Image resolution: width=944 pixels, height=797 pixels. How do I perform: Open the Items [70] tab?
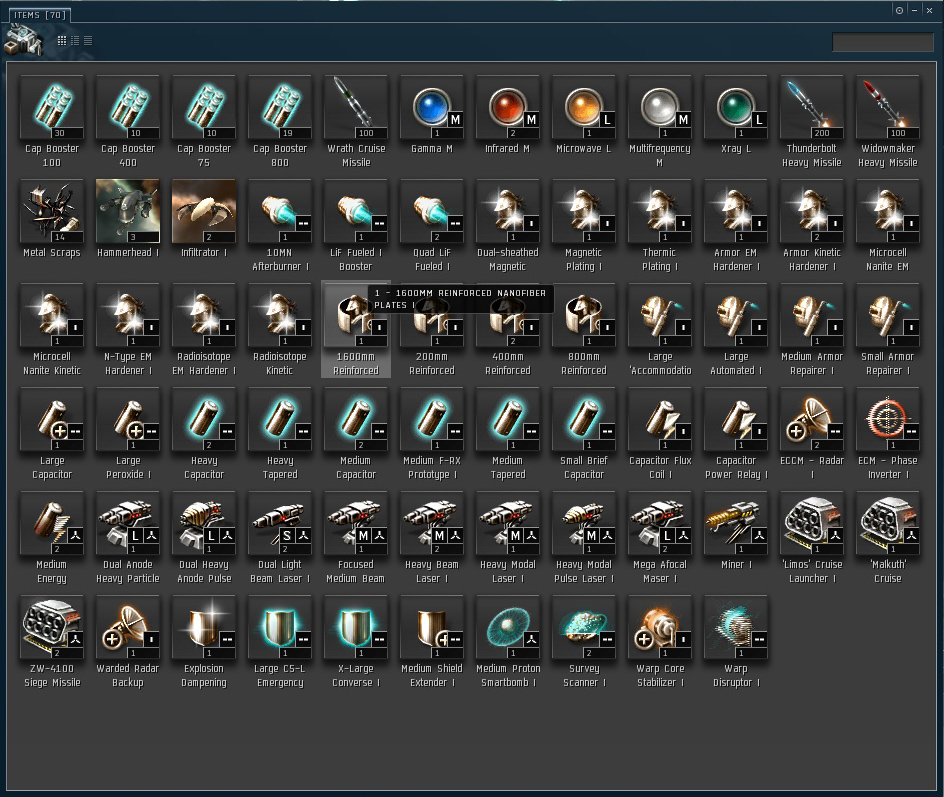click(x=40, y=15)
